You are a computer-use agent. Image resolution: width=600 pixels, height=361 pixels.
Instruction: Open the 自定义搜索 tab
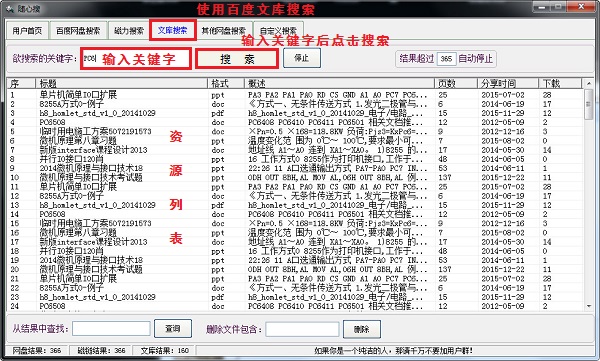(x=278, y=31)
